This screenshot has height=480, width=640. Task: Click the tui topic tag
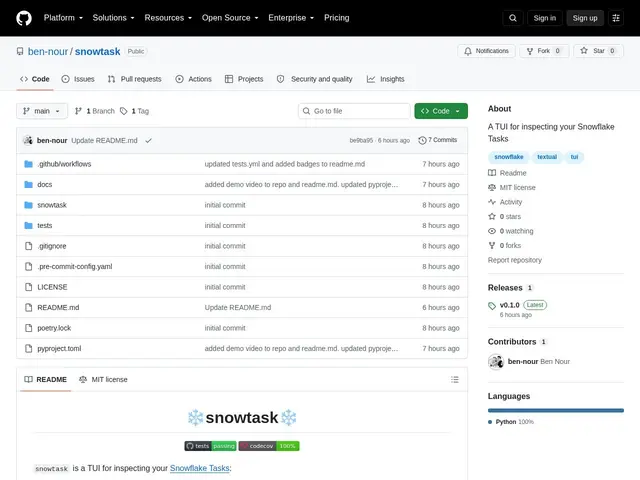click(x=574, y=157)
